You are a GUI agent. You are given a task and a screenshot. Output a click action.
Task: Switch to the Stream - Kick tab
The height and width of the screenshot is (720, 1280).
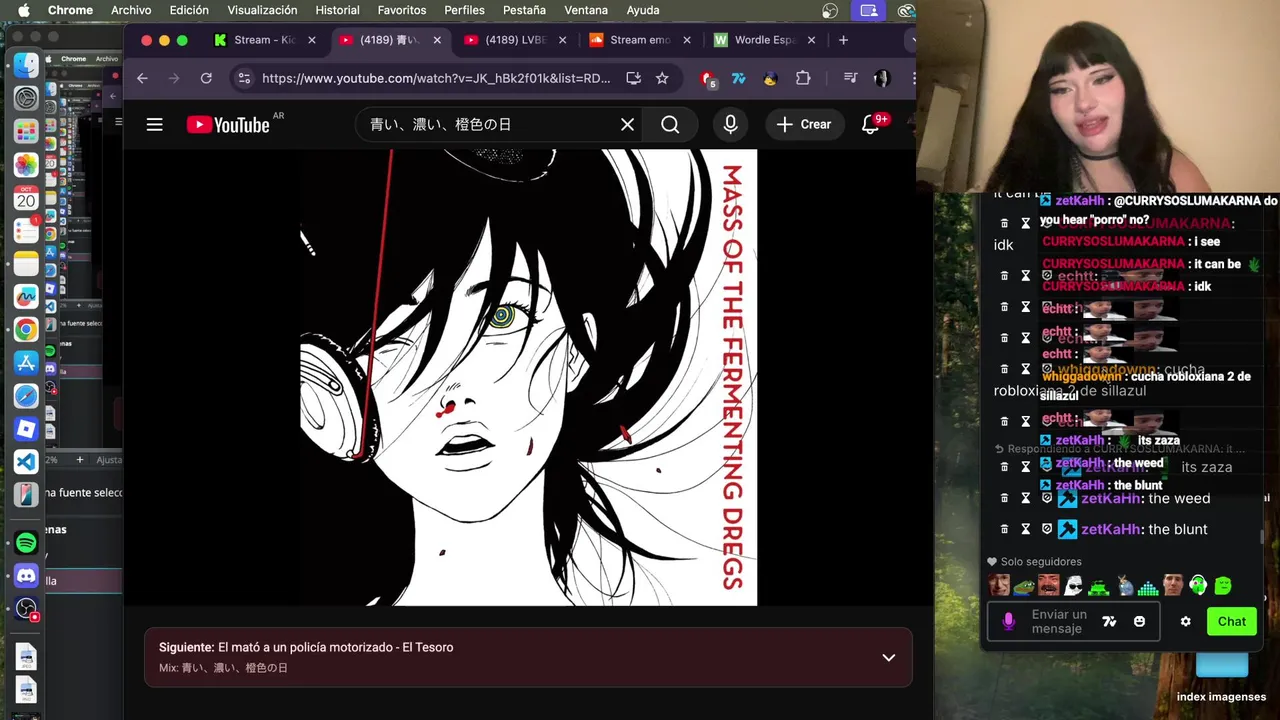pyautogui.click(x=264, y=40)
